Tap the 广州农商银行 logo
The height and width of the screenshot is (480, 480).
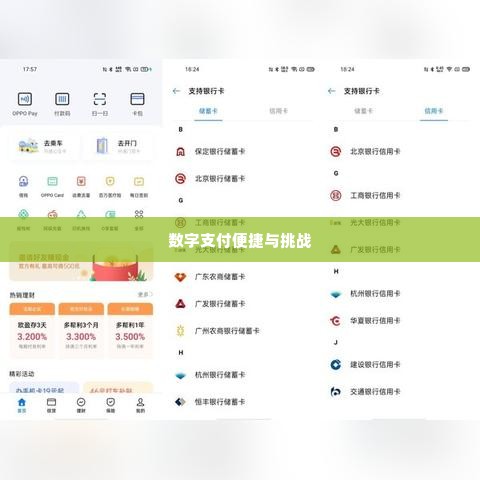[180, 331]
